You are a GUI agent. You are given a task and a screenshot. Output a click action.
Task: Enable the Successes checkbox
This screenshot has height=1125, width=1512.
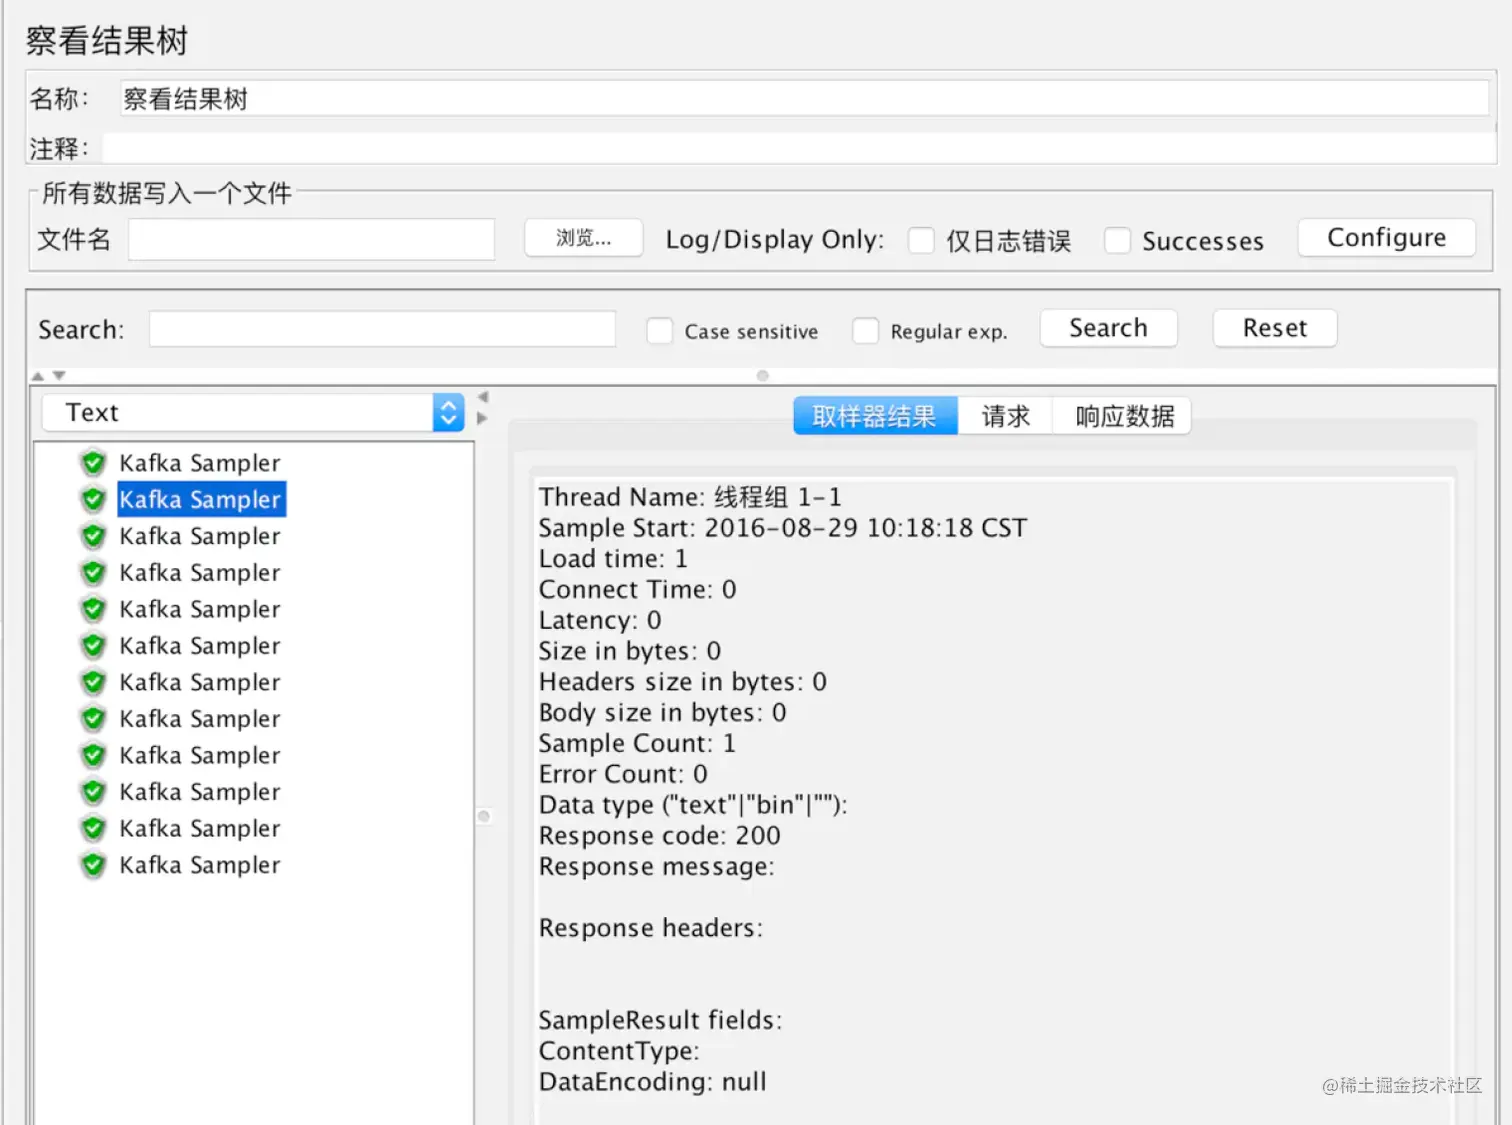(x=1117, y=240)
